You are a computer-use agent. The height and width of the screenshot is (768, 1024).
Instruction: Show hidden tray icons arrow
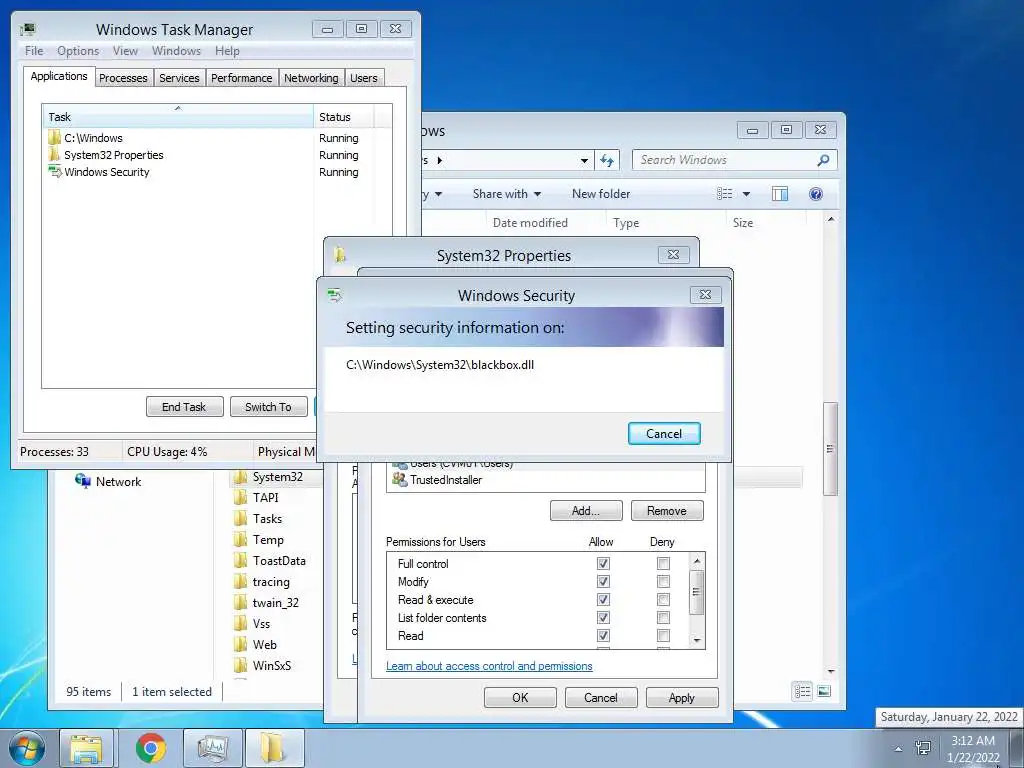pos(899,748)
